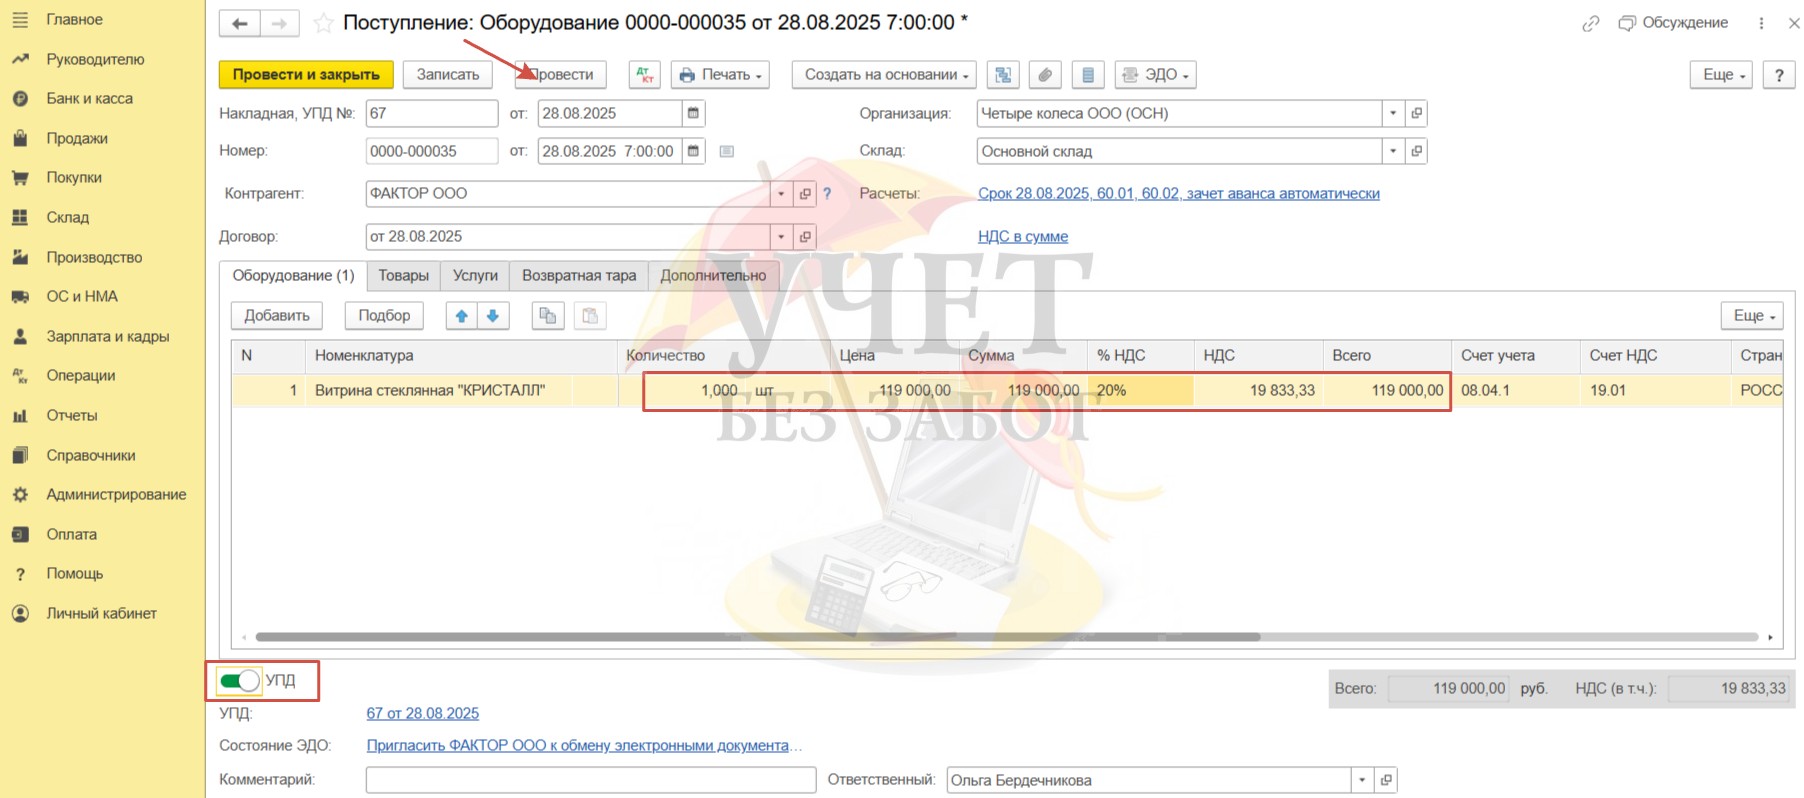Click Подбор button
The width and height of the screenshot is (1804, 798).
pyautogui.click(x=384, y=316)
